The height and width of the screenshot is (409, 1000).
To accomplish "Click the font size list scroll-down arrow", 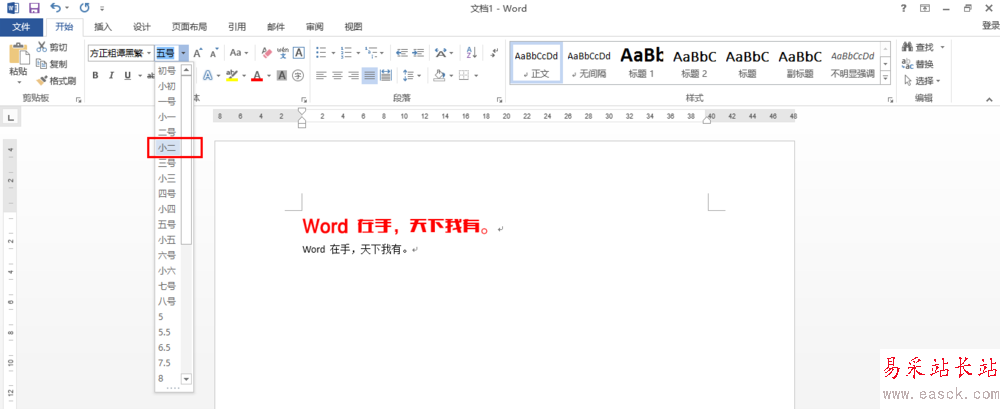I will pos(186,378).
